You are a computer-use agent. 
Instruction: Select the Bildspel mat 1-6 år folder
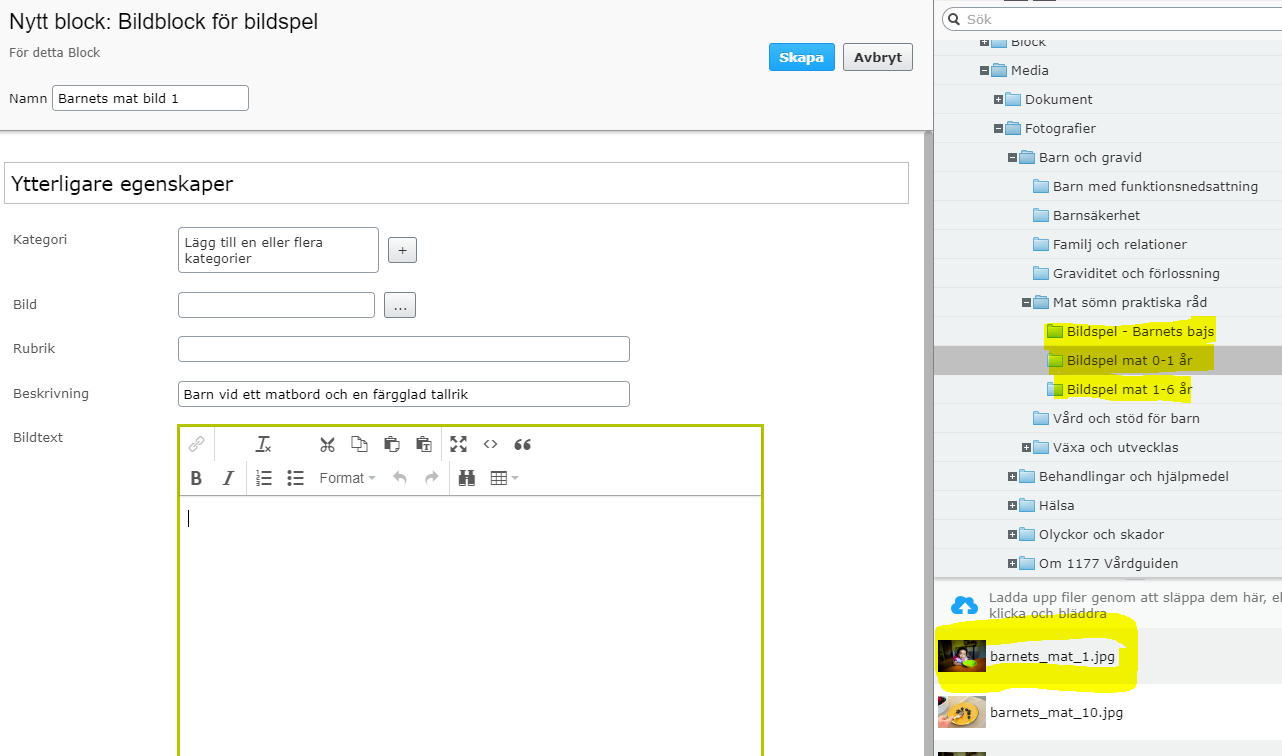pyautogui.click(x=1128, y=389)
